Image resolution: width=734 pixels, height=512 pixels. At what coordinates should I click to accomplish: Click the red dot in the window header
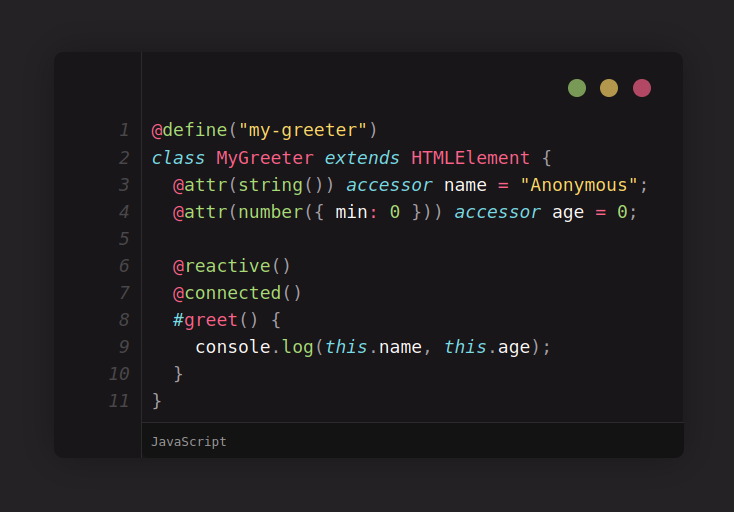642,88
